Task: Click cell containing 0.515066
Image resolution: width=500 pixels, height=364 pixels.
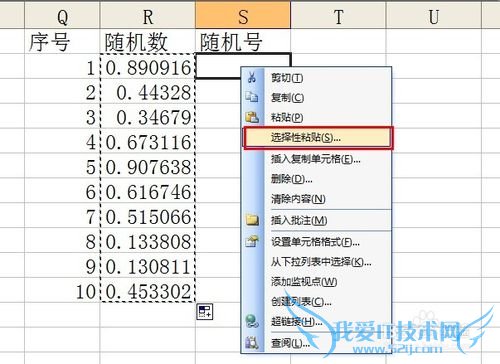Action: click(x=147, y=215)
